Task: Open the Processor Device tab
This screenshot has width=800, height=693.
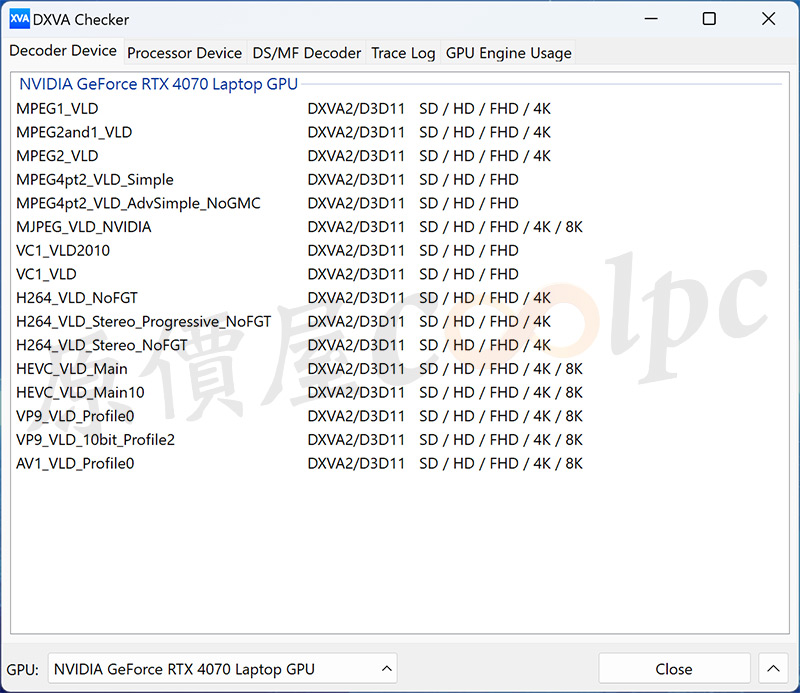Action: pos(185,53)
